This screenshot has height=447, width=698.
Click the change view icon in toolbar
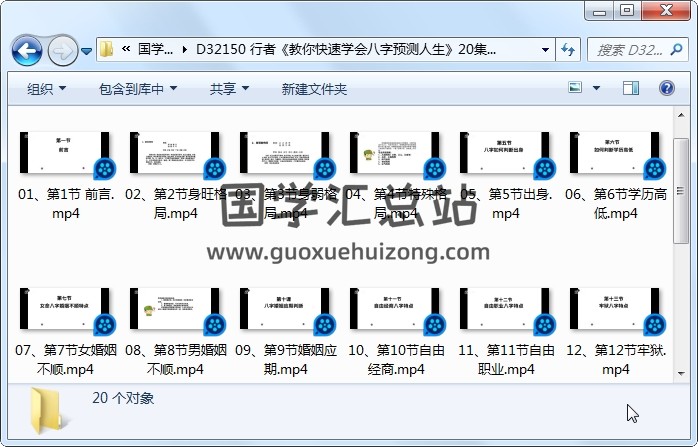(x=575, y=89)
